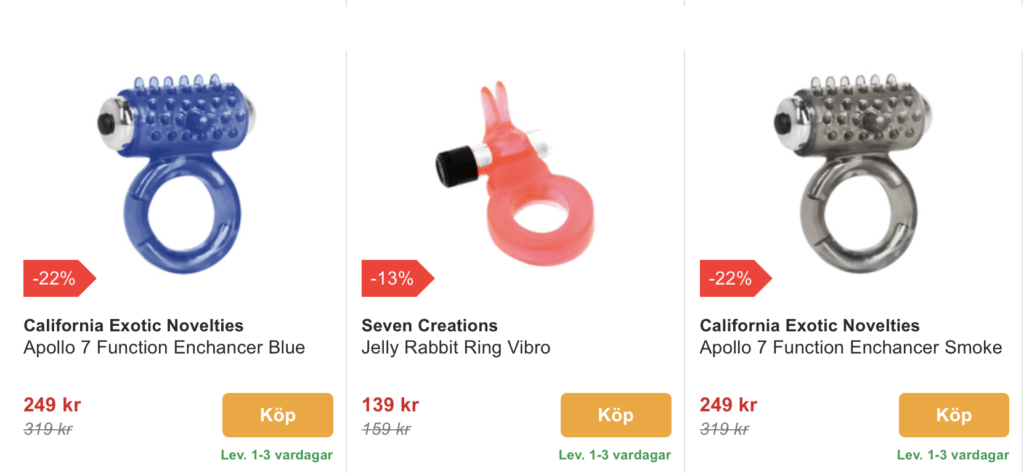Open Jelly Rabbit Ring Vibro title link
The height and width of the screenshot is (473, 1024).
[x=456, y=348]
